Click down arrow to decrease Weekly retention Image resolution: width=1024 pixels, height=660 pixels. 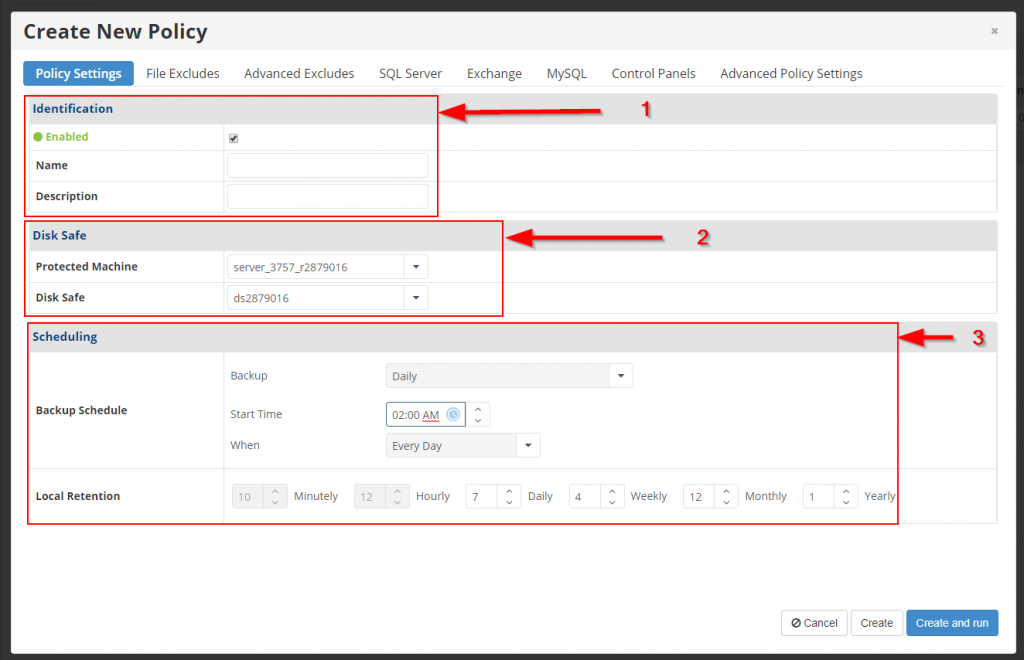click(613, 500)
